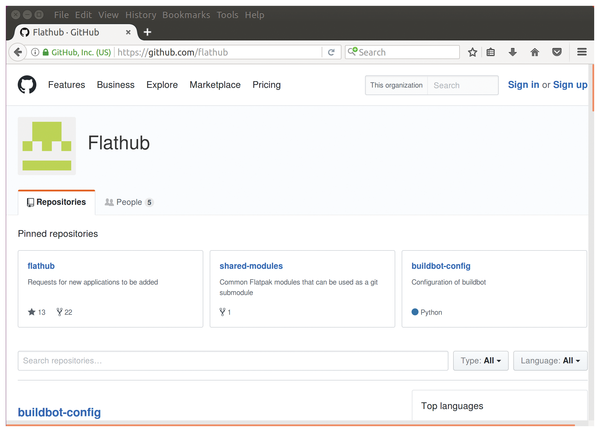Viewport: 600px width, 432px height.
Task: Click the Pricing nav link
Action: tap(266, 85)
